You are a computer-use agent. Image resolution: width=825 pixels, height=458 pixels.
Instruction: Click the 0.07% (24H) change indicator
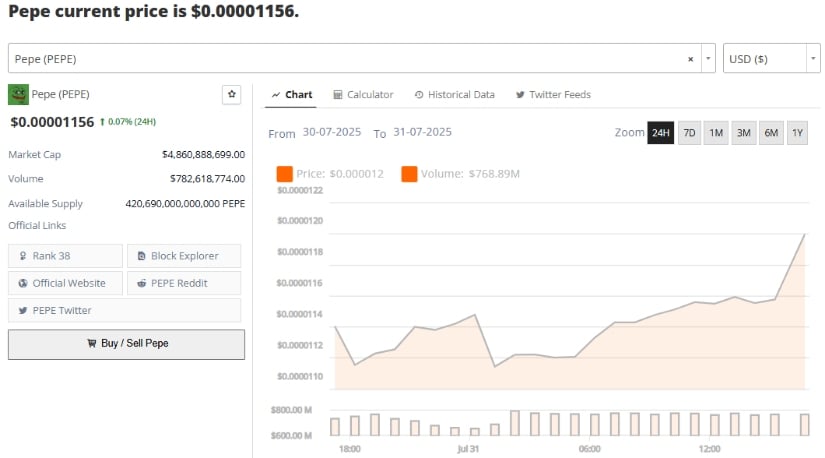point(128,122)
